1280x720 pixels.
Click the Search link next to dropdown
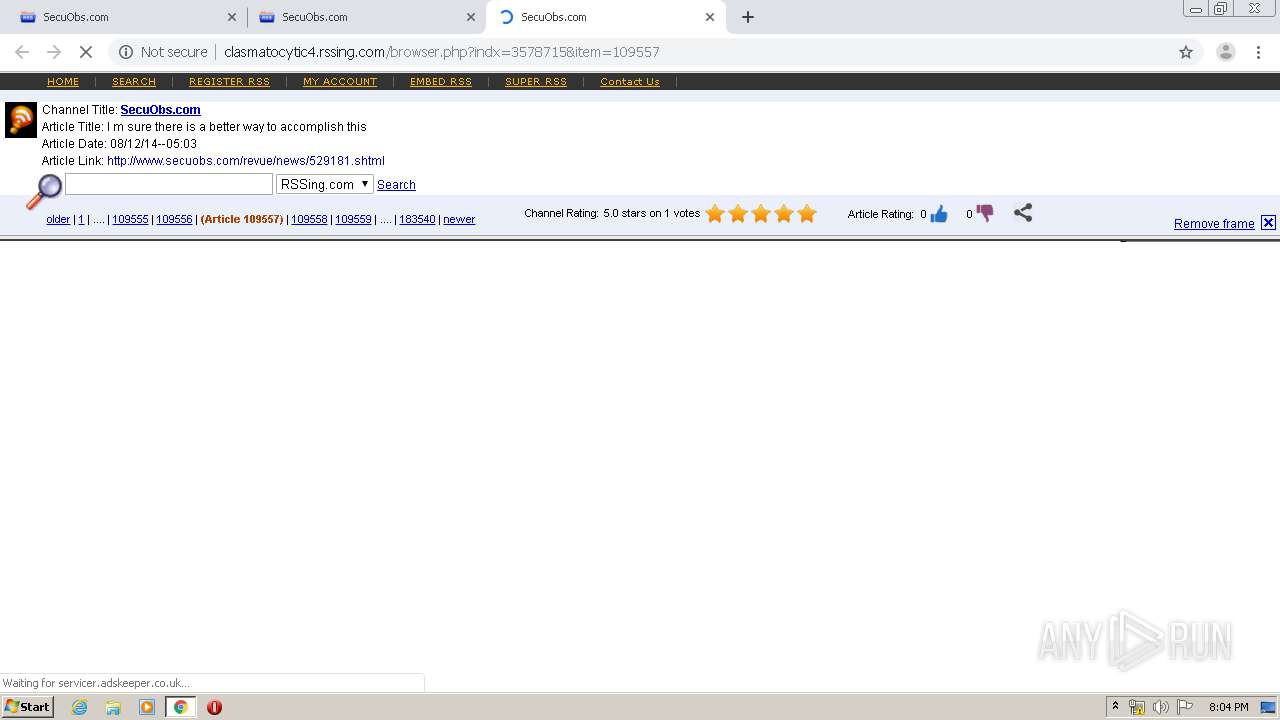coord(396,185)
